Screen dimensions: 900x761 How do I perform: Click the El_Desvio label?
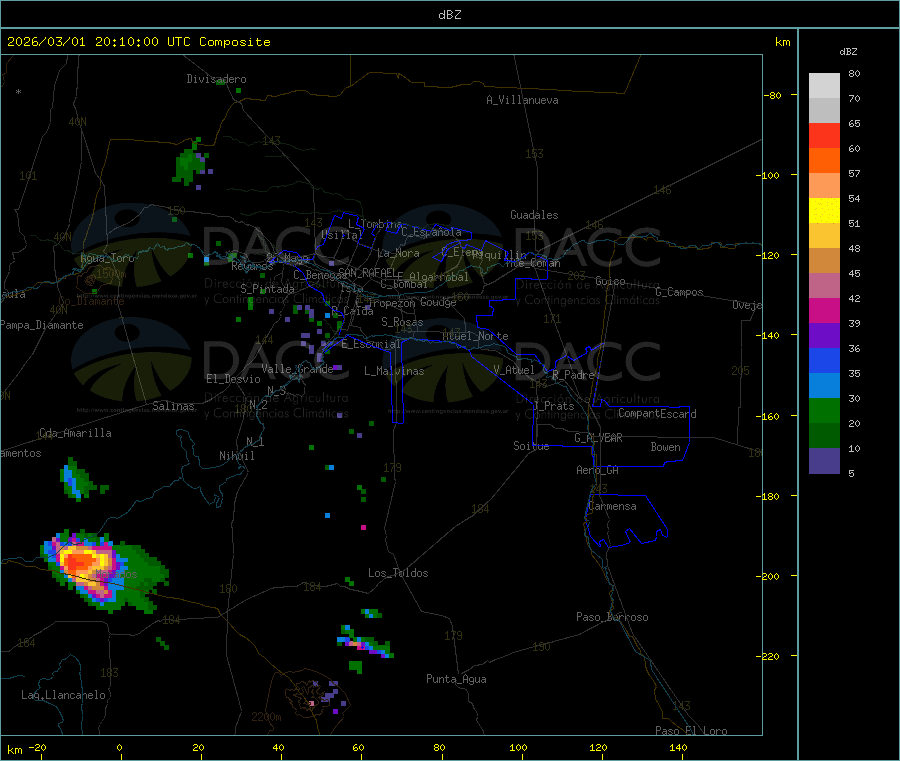pyautogui.click(x=234, y=379)
